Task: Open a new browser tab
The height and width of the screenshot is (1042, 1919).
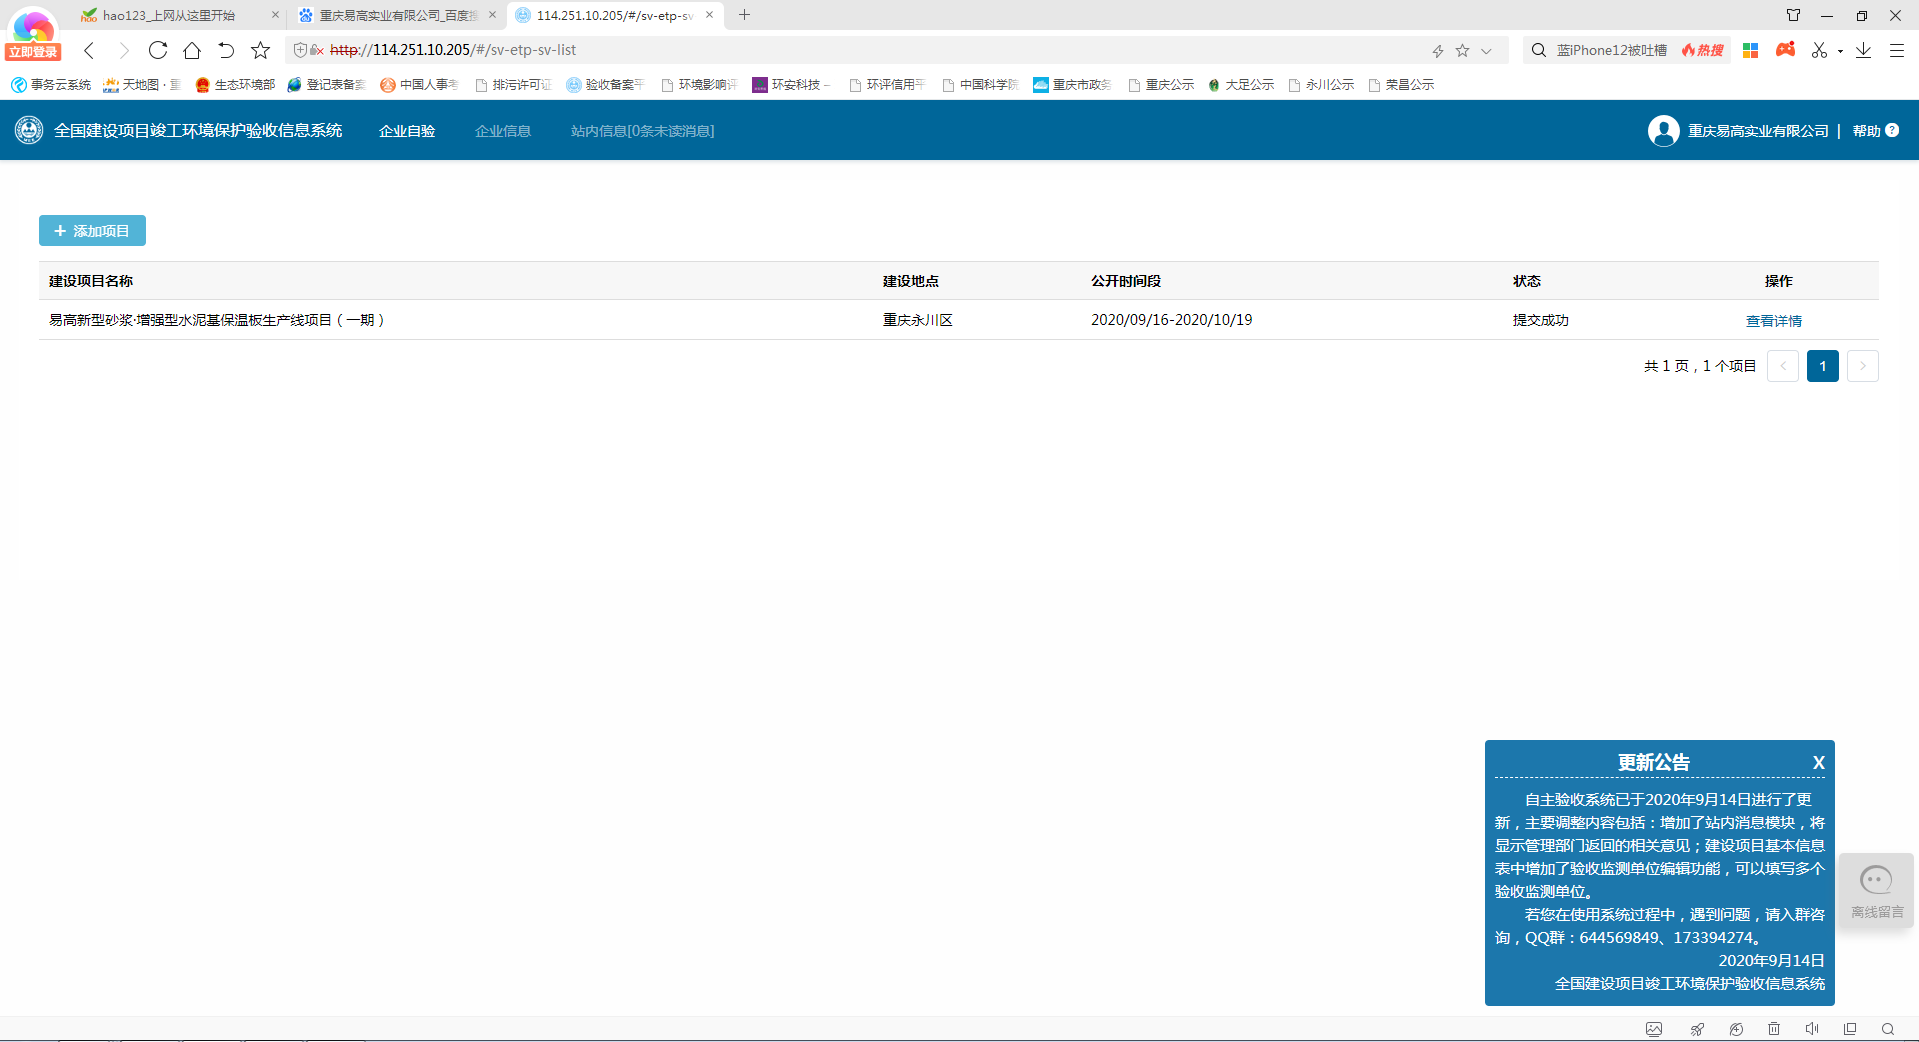Action: tap(744, 15)
